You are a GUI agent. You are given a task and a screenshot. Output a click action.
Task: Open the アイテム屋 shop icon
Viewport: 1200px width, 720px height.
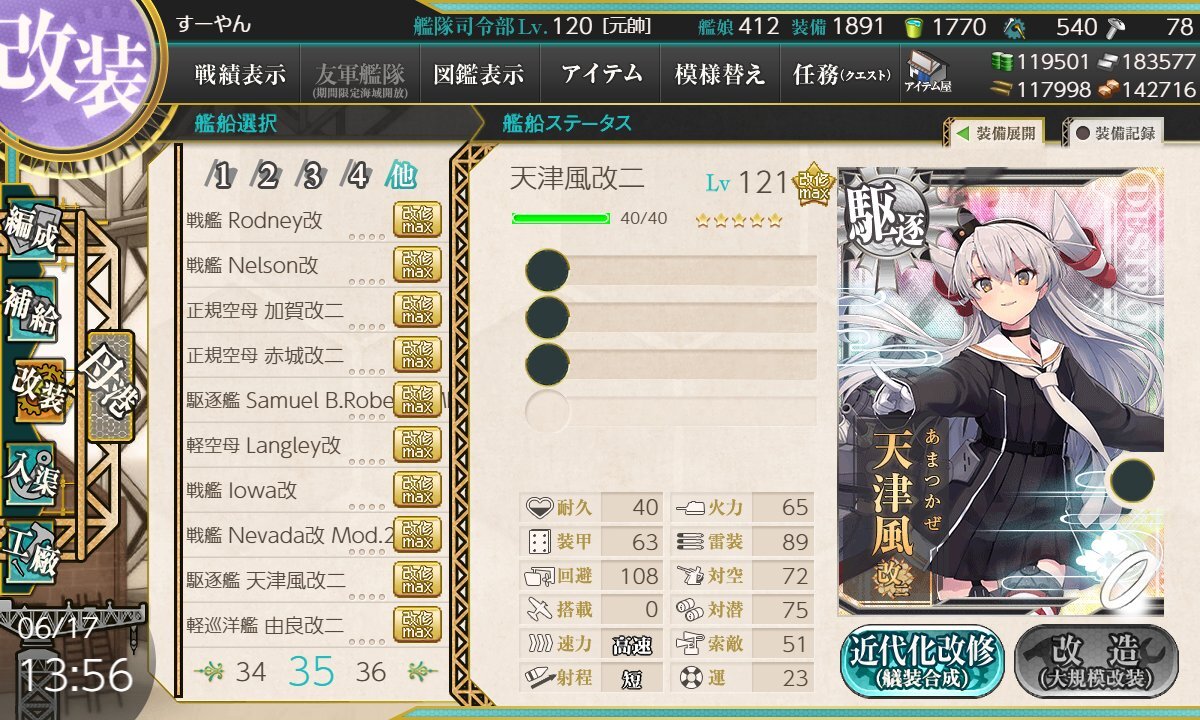pos(927,72)
